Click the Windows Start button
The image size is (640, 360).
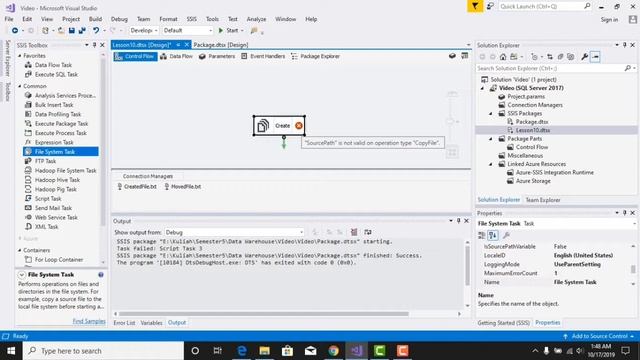click(x=11, y=351)
